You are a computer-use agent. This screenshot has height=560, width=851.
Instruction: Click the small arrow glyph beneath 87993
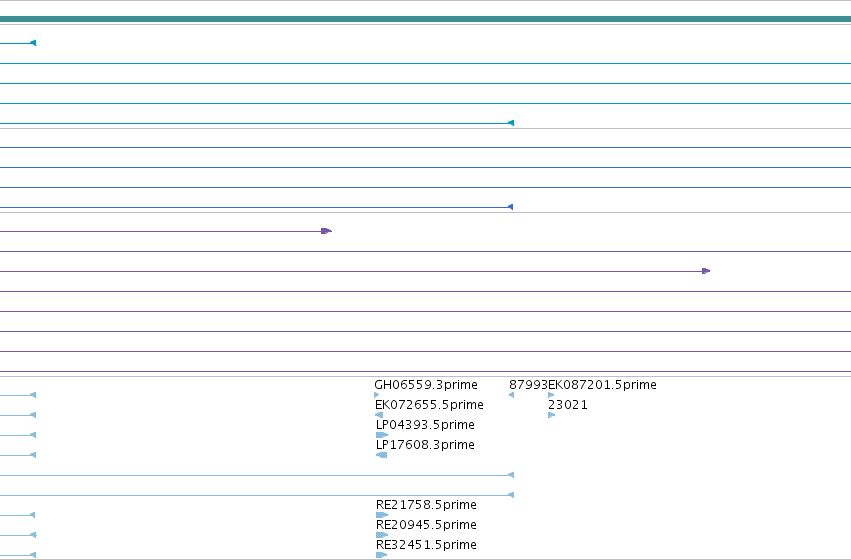[x=511, y=395]
